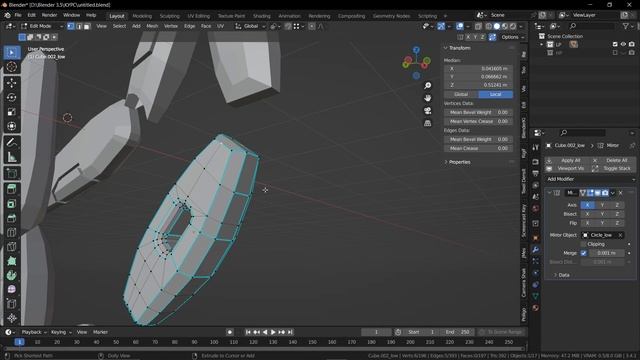Select the Move tool
The image size is (640, 360).
pyautogui.click(x=11, y=83)
